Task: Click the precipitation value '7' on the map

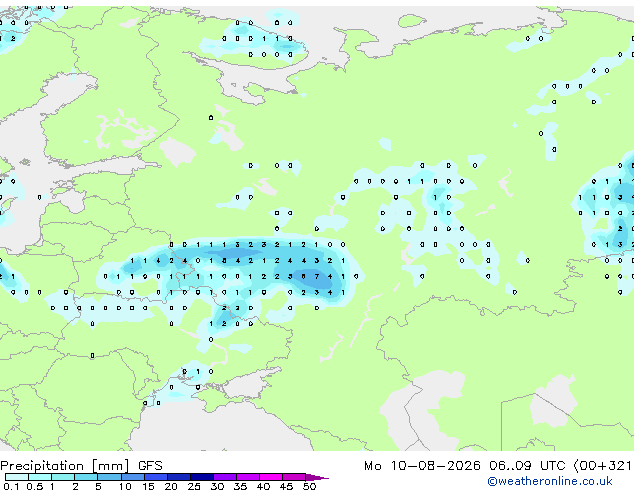Action: click(x=317, y=277)
